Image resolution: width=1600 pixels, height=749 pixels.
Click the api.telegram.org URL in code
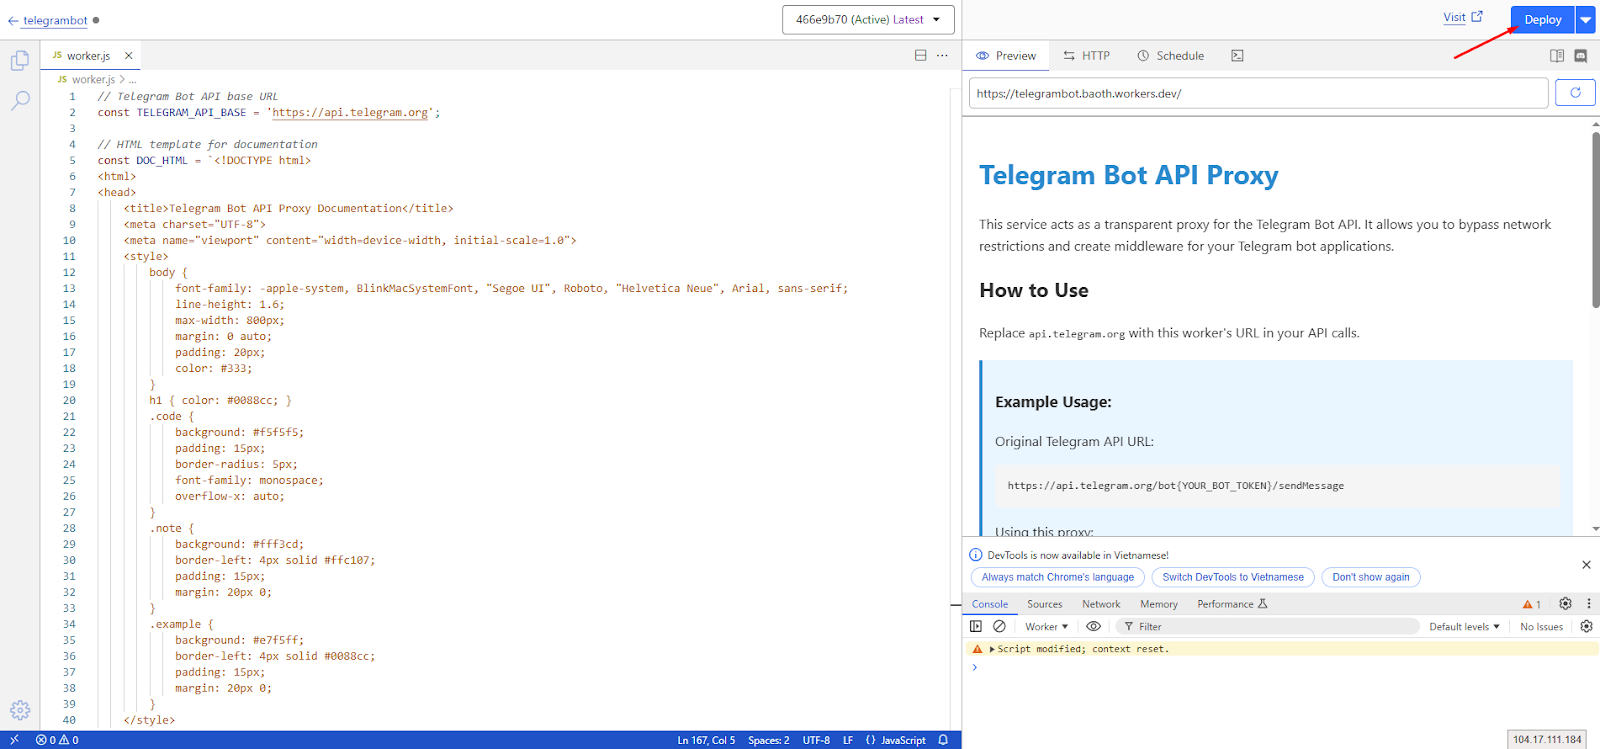pyautogui.click(x=350, y=112)
